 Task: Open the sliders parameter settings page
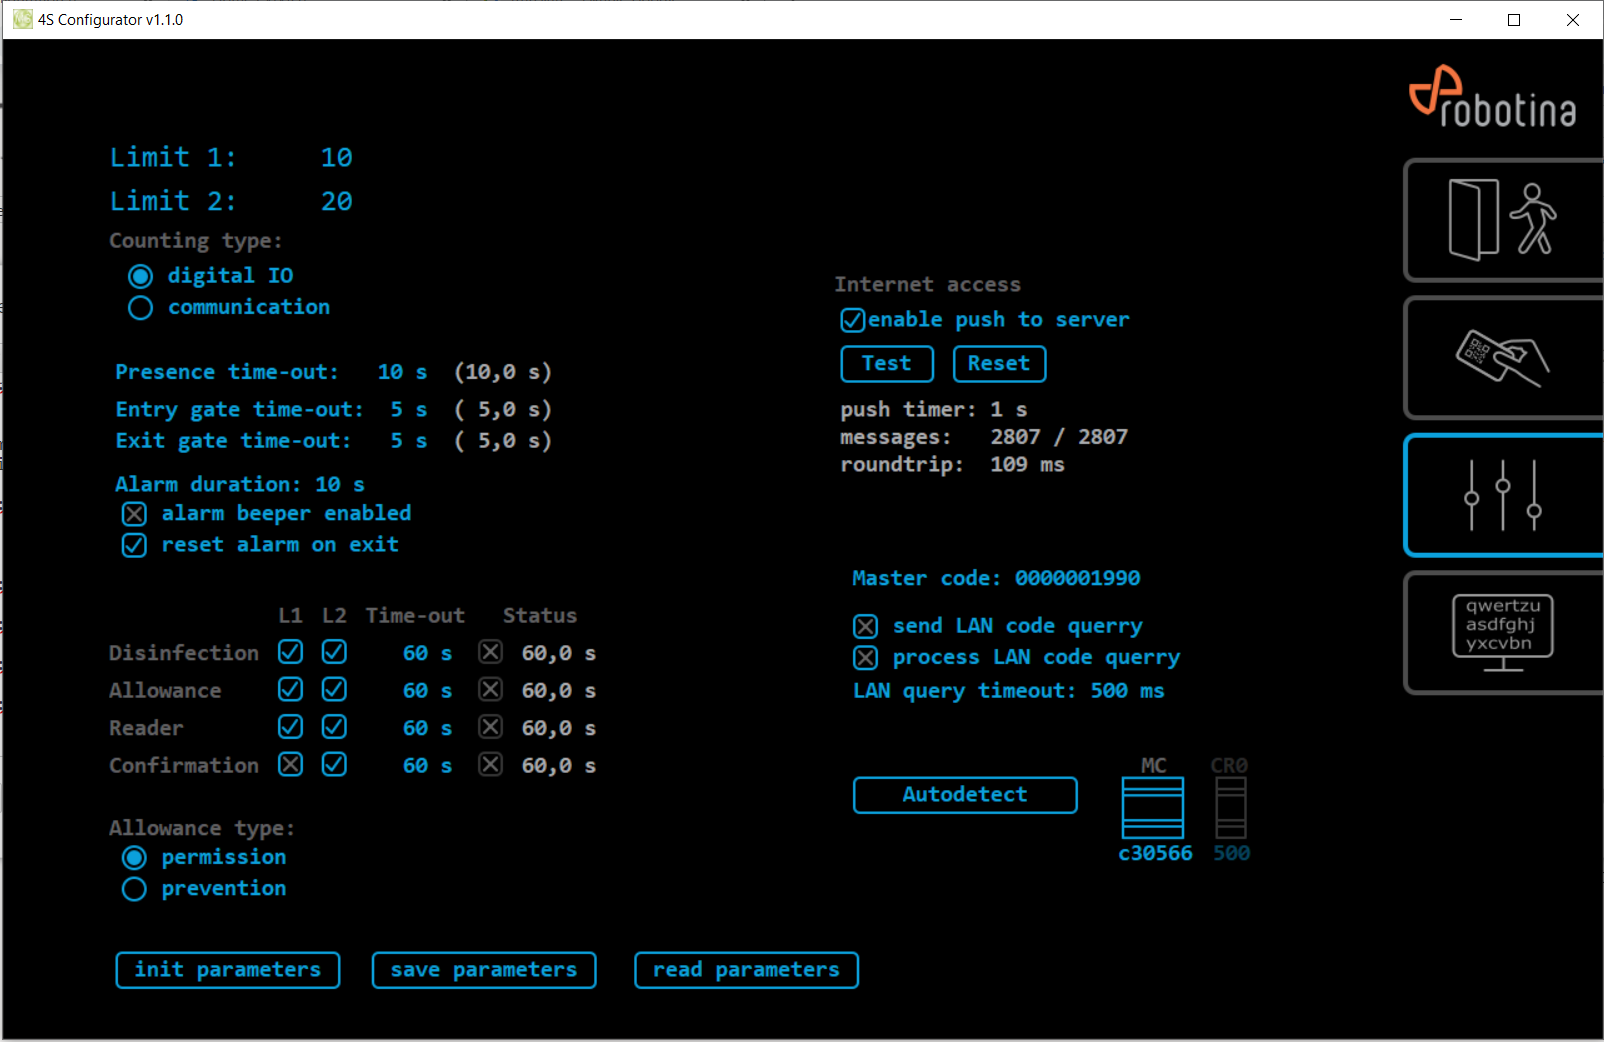coord(1502,495)
